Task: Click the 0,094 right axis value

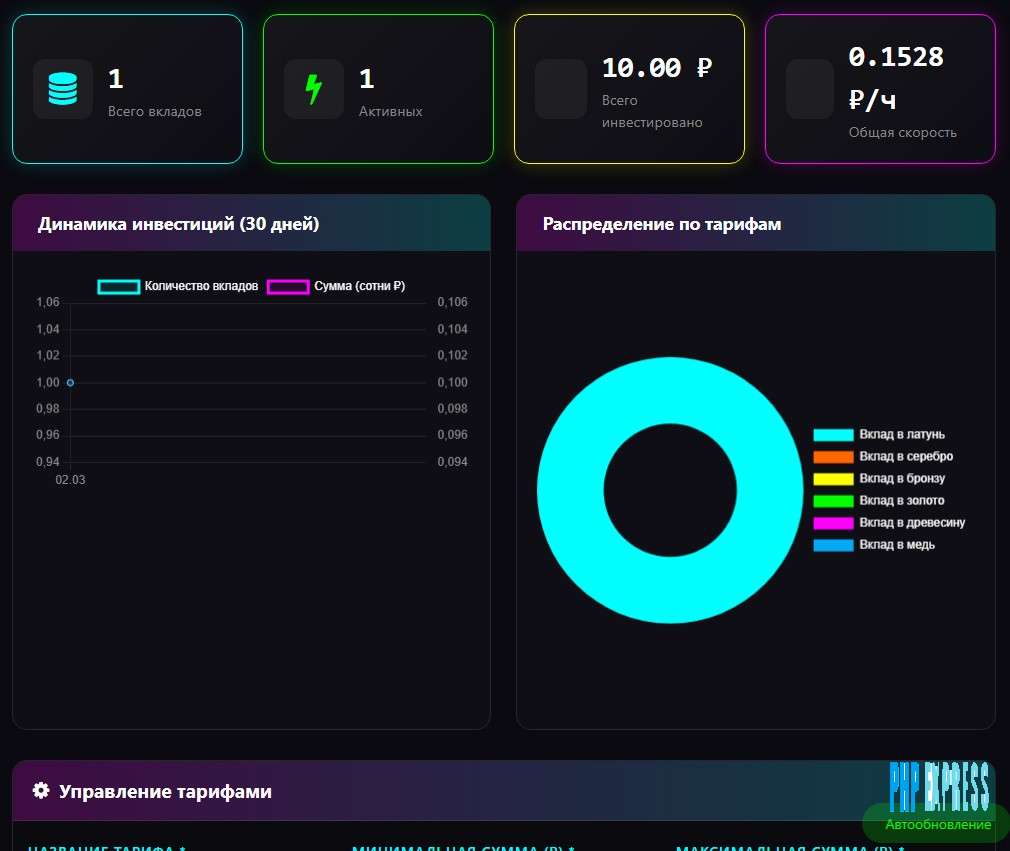Action: click(x=452, y=462)
